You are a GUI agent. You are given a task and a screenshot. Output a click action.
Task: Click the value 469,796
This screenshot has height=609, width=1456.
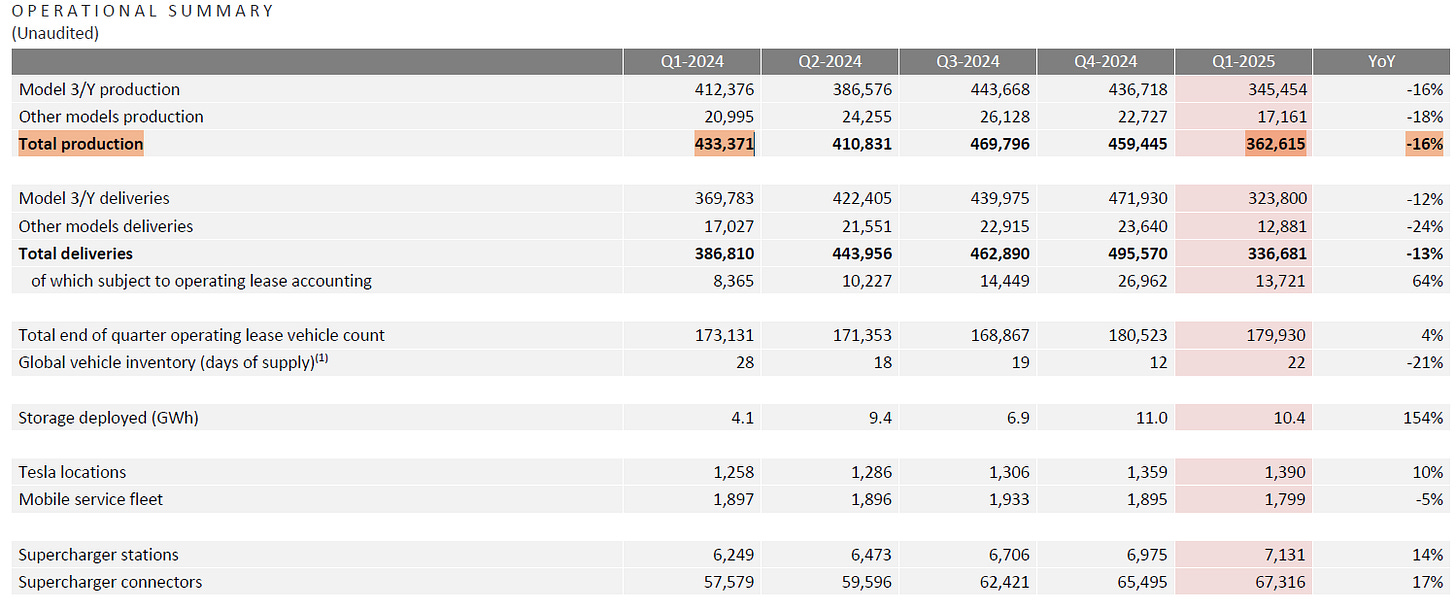(1000, 144)
